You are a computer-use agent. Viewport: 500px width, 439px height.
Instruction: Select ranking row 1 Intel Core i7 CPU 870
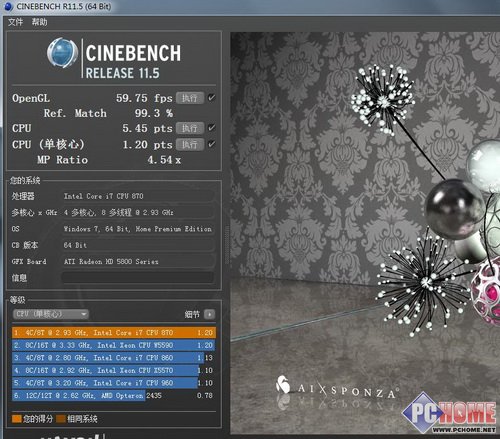coord(114,333)
